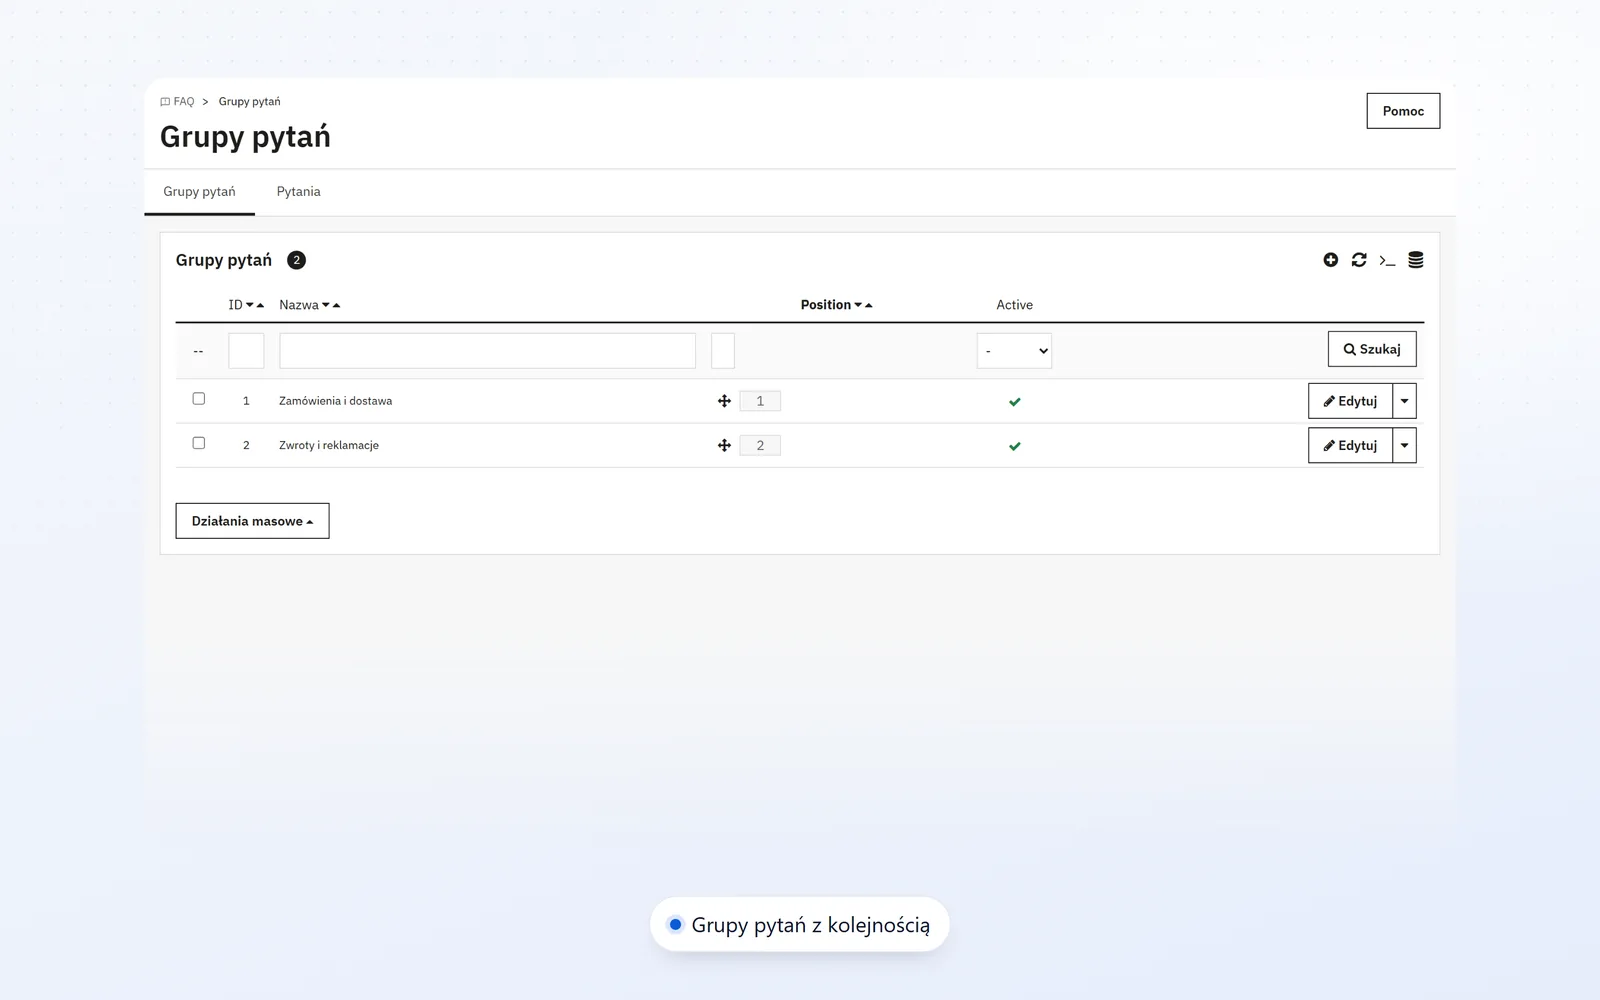
Task: Open the Pomoc help button
Action: point(1403,111)
